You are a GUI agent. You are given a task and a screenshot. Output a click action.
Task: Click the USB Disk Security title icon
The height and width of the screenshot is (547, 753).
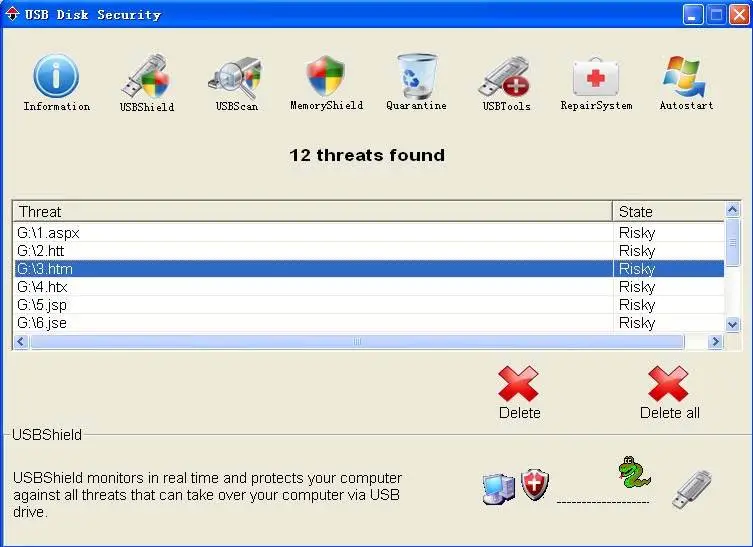coord(12,14)
